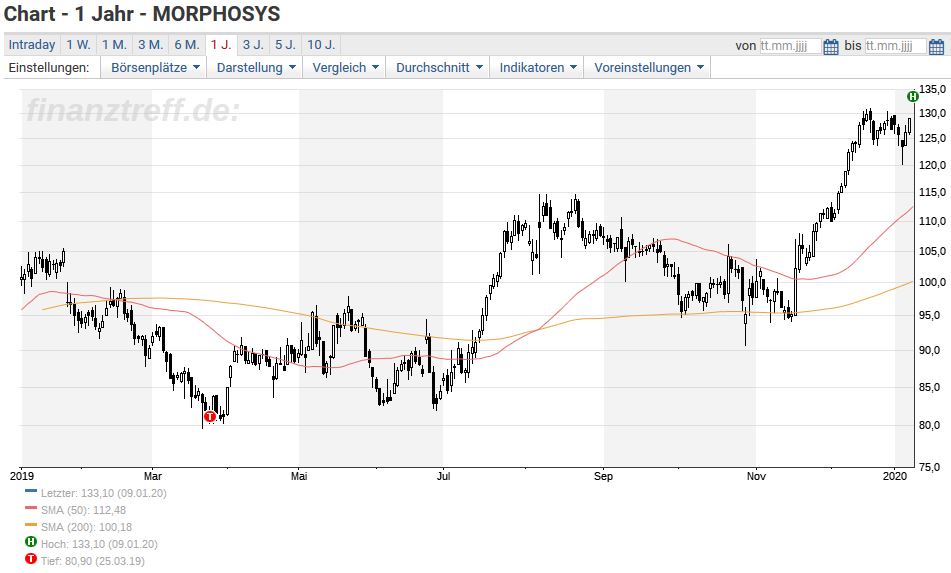Image resolution: width=951 pixels, height=573 pixels.
Task: Select the 6 M. time range tab
Action: tap(187, 45)
